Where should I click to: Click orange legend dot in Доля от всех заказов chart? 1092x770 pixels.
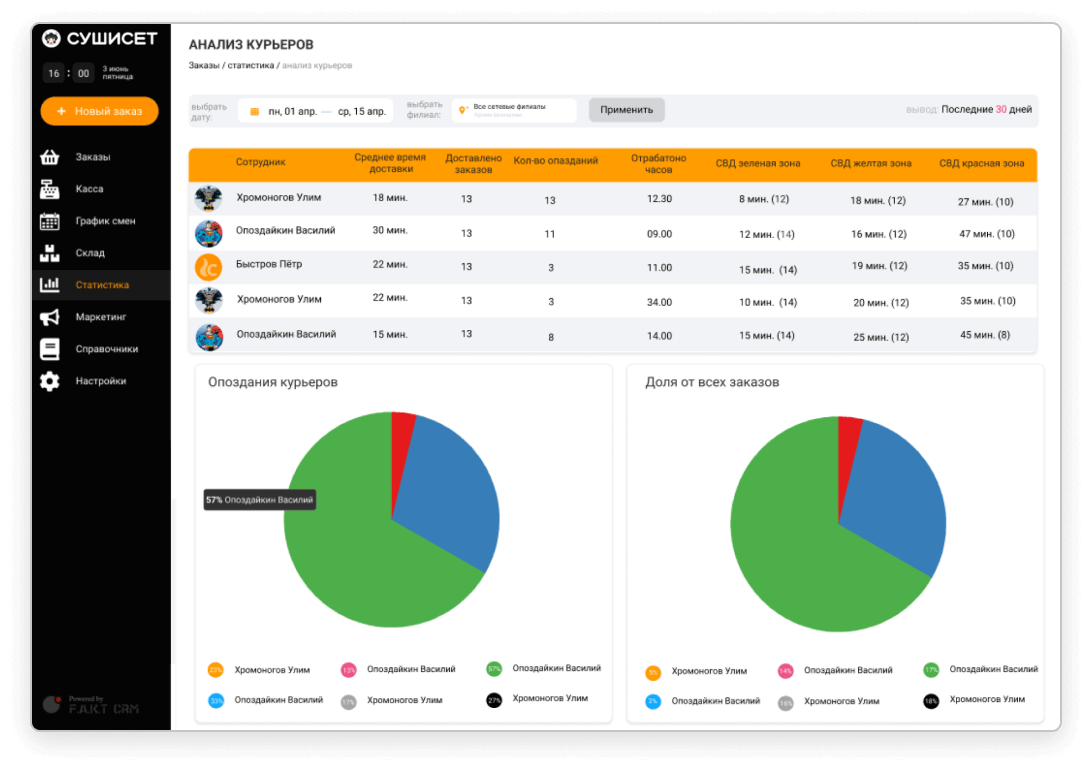[x=653, y=673]
